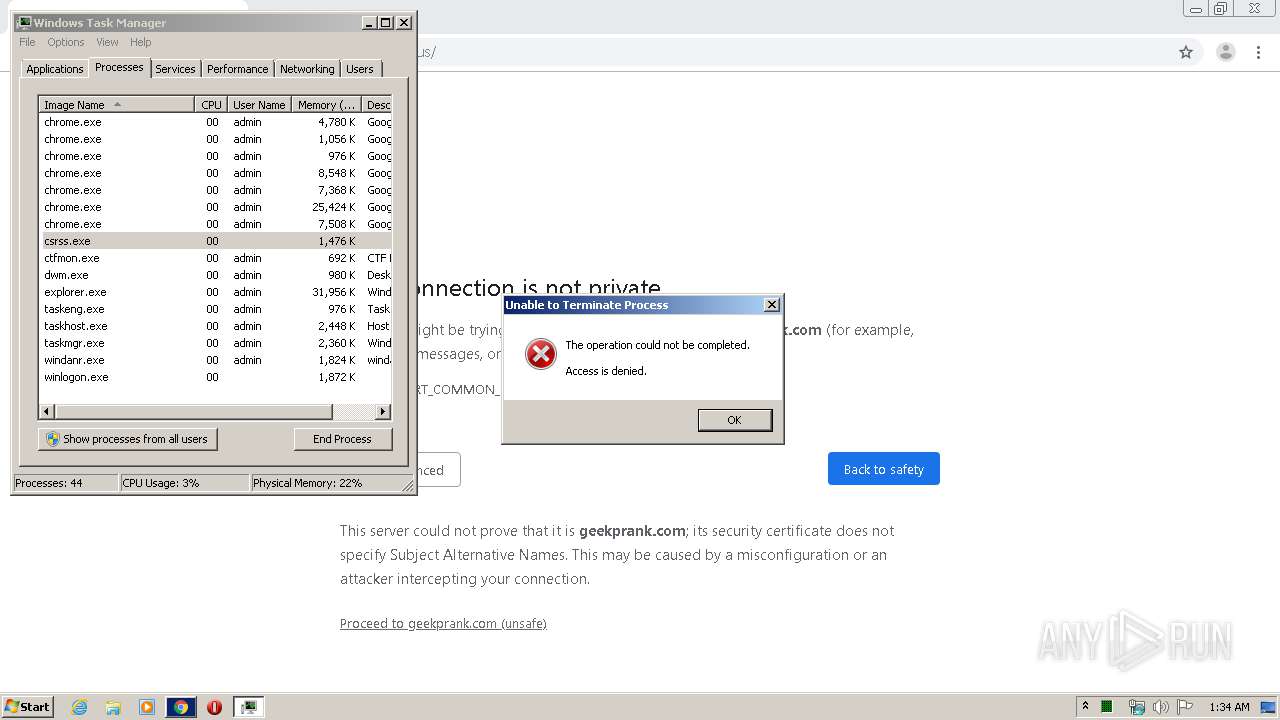Select the taskmgr.exe process
Image resolution: width=1280 pixels, height=720 pixels.
point(215,343)
